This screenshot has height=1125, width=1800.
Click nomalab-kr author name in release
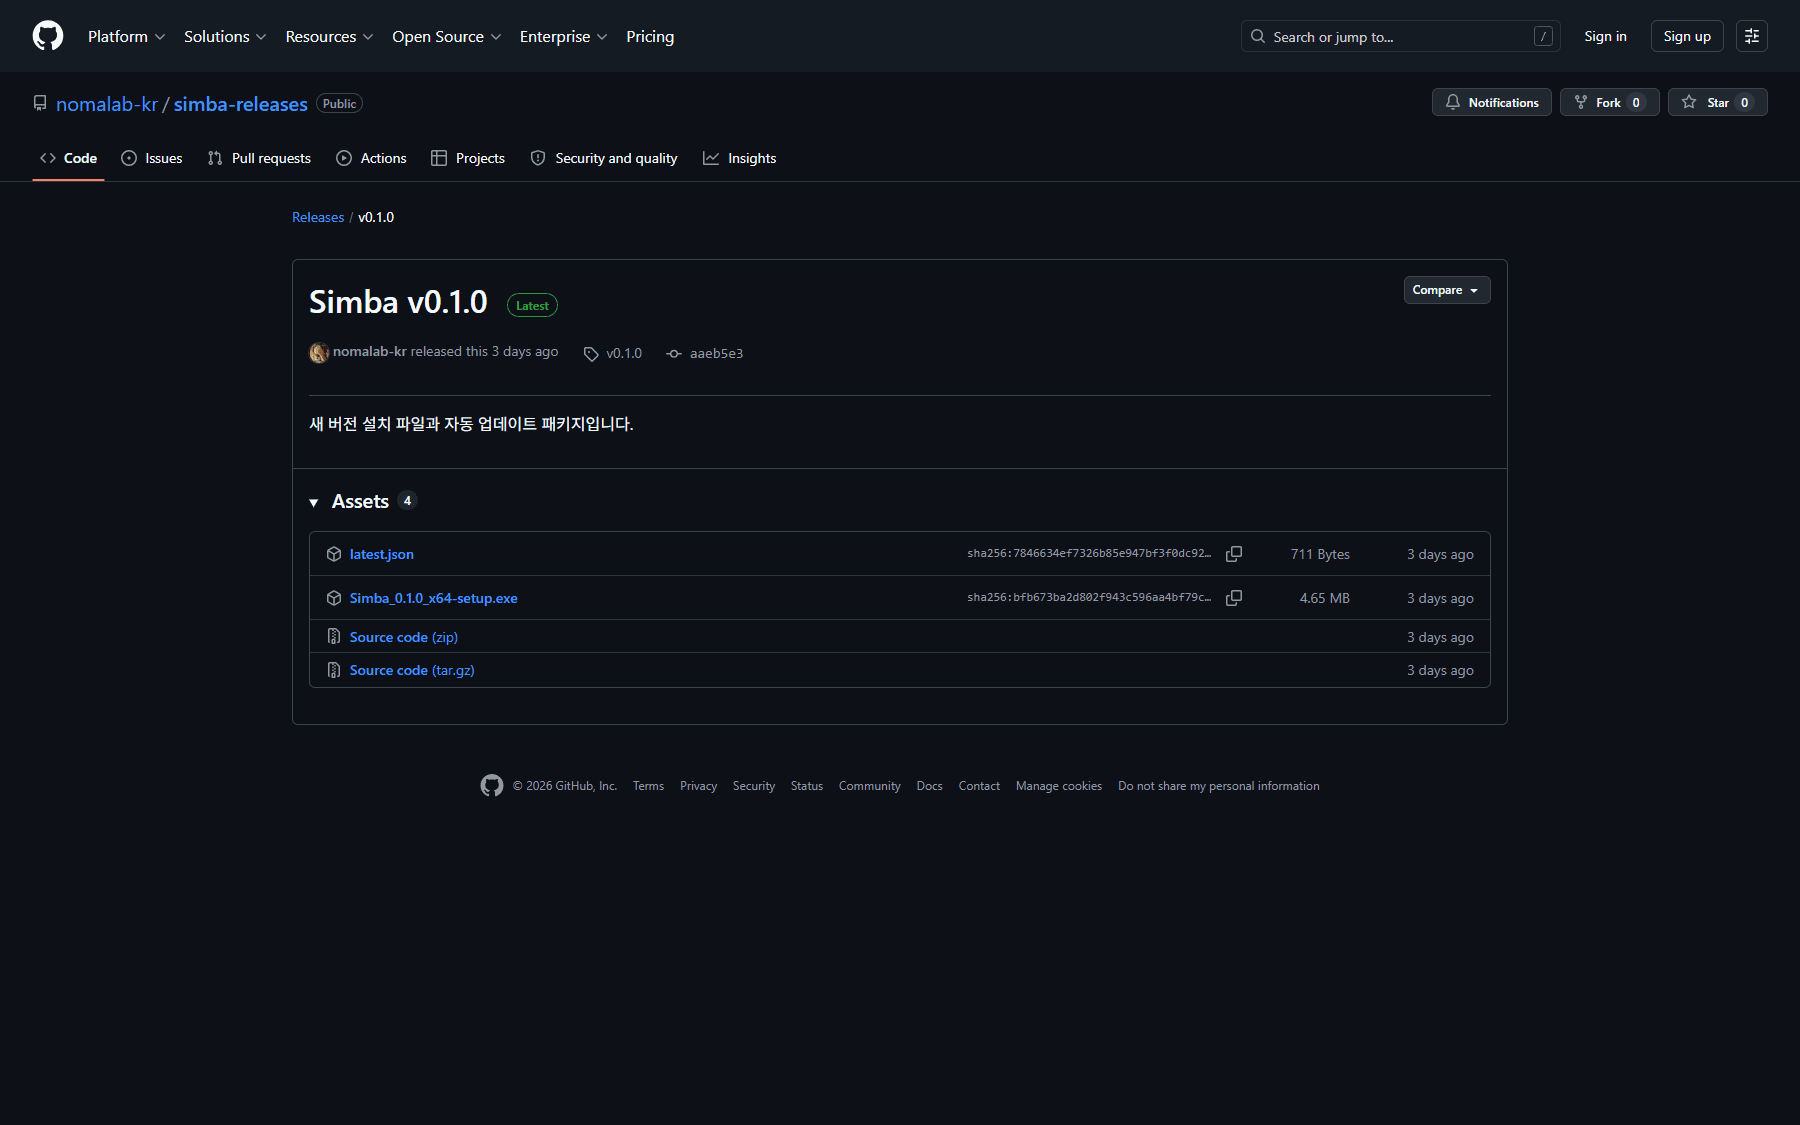tap(370, 352)
